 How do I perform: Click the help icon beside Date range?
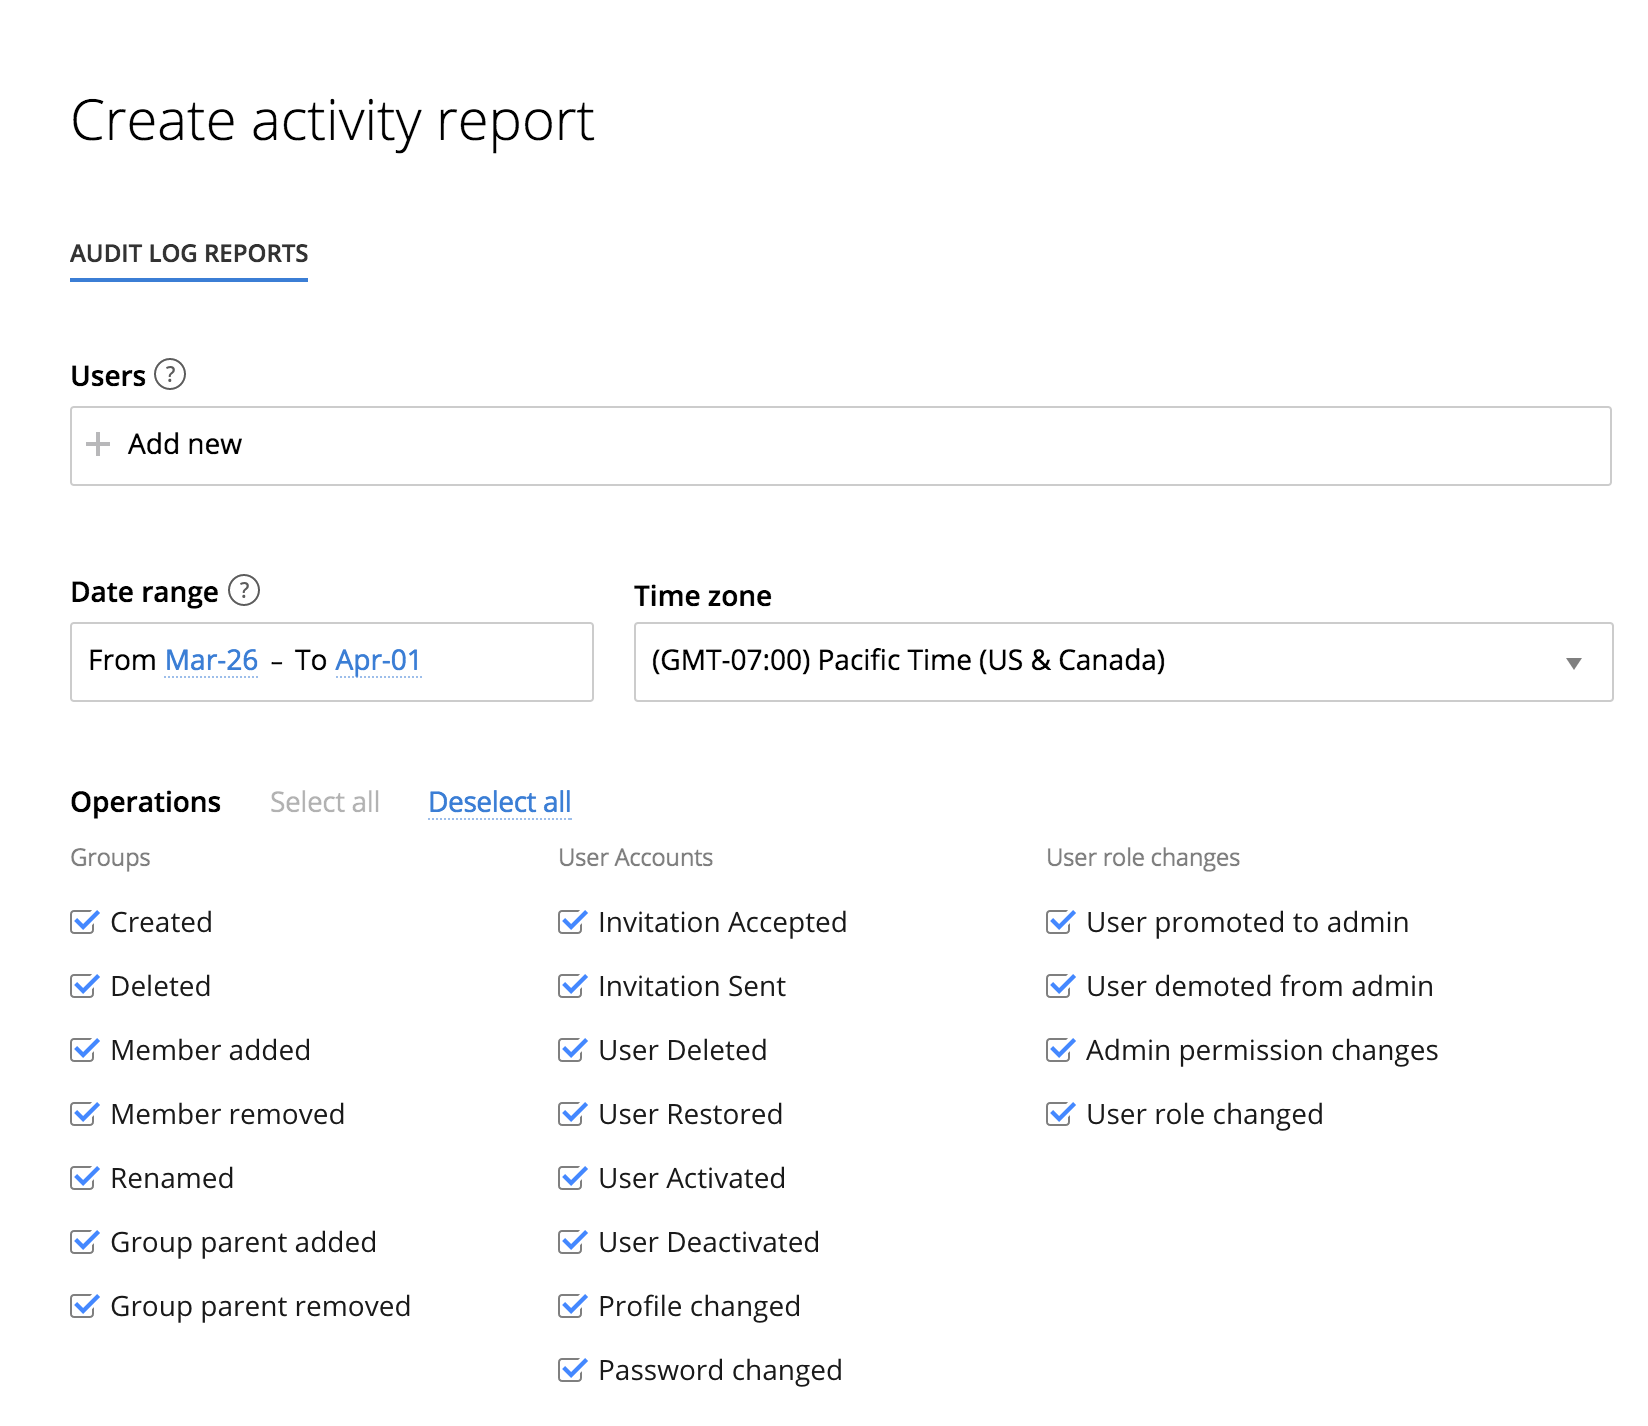point(243,591)
